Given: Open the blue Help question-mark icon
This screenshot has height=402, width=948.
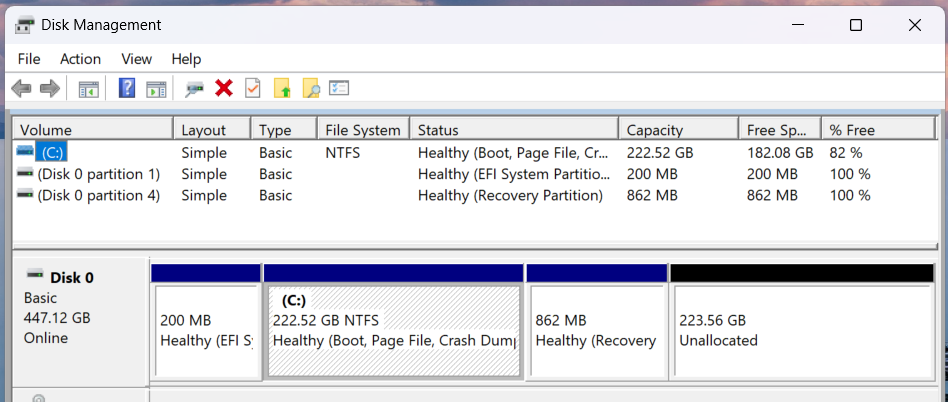Looking at the screenshot, I should pos(126,88).
